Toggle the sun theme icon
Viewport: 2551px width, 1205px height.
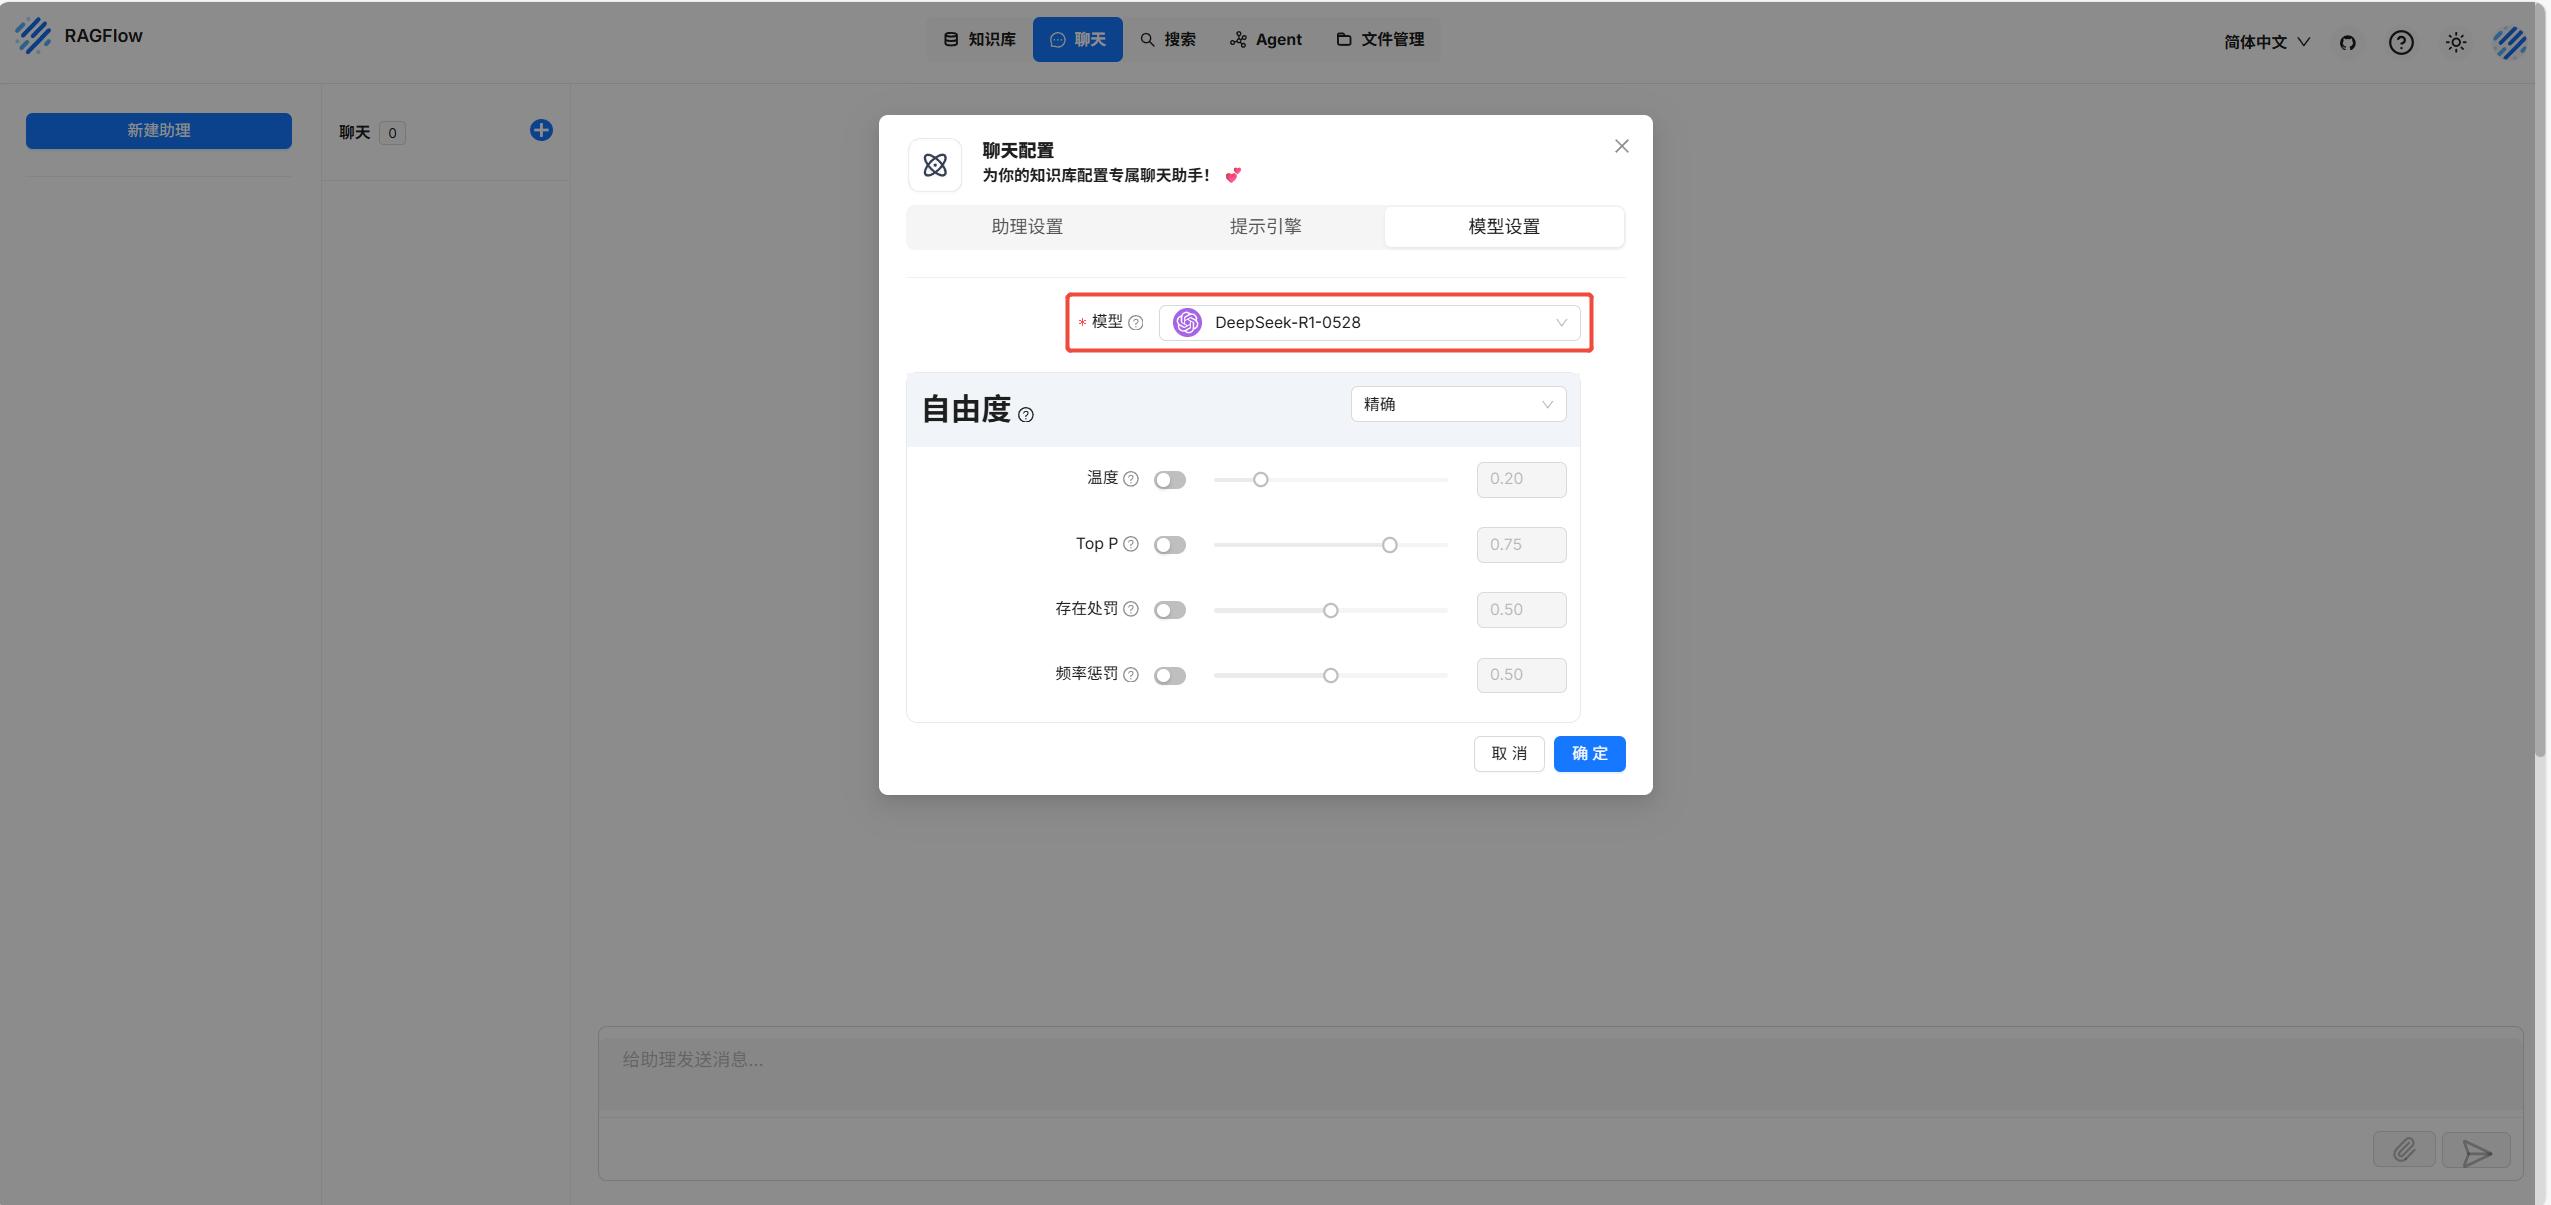point(2455,42)
